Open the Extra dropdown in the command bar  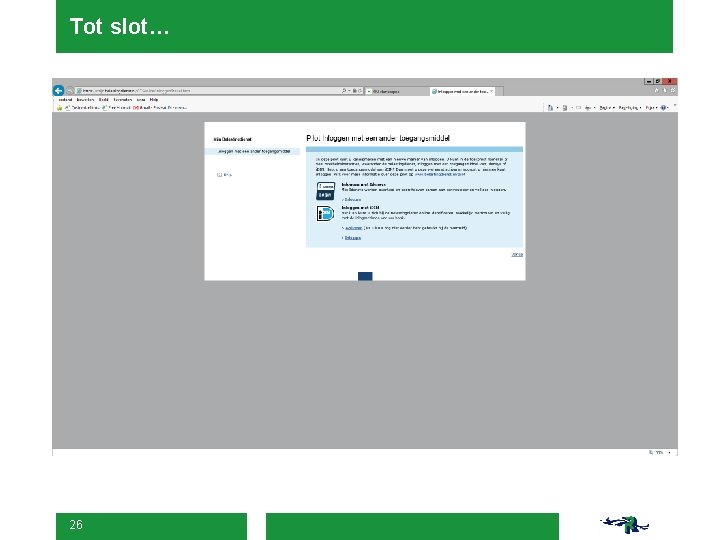coord(651,108)
